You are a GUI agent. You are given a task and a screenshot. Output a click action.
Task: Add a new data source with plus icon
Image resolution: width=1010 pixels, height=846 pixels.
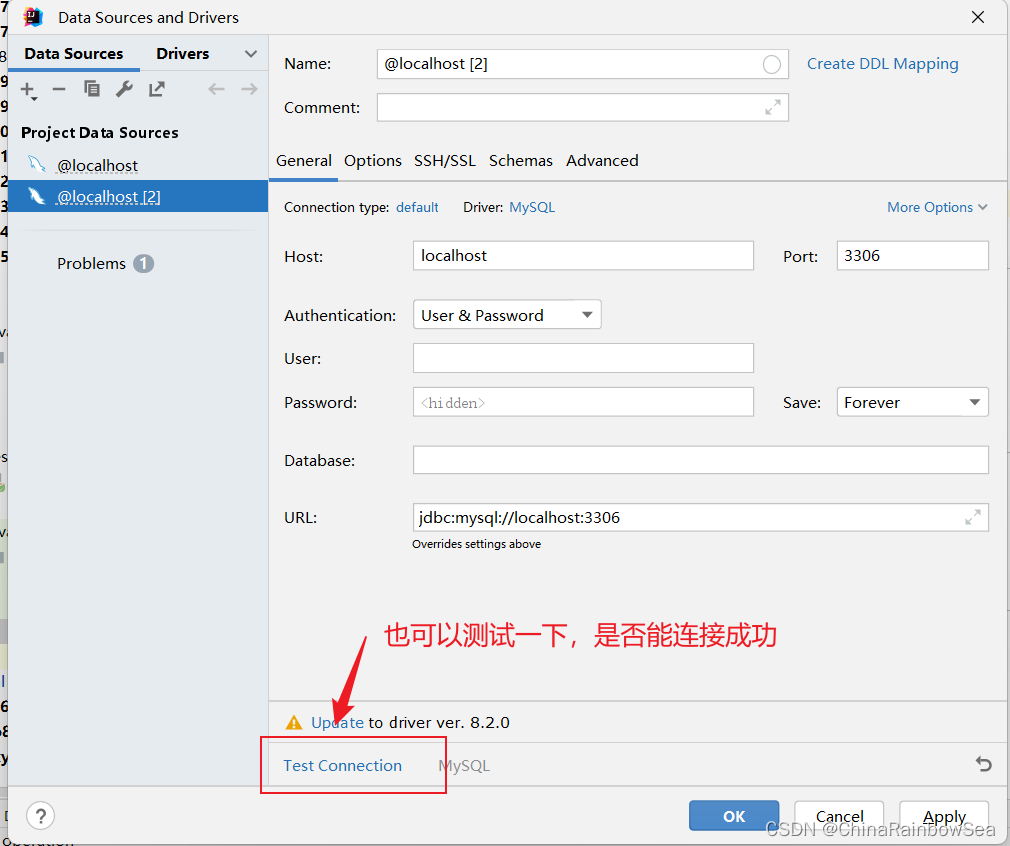[x=28, y=90]
